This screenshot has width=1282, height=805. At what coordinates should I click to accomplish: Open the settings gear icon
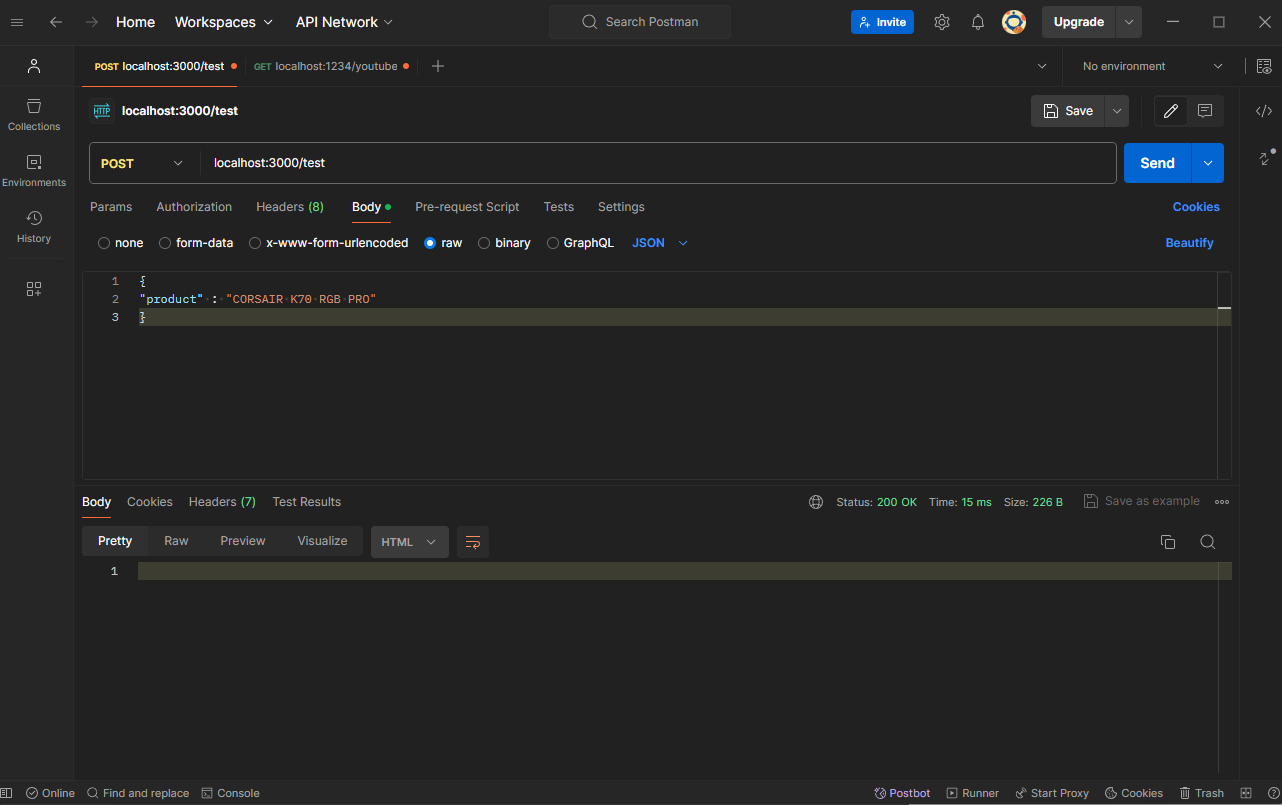coord(942,22)
